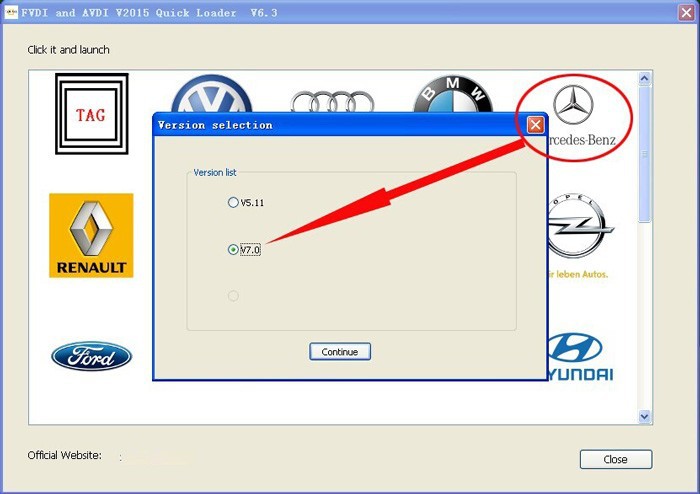Select the third unlabeled radio option
The image size is (700, 494).
click(234, 296)
